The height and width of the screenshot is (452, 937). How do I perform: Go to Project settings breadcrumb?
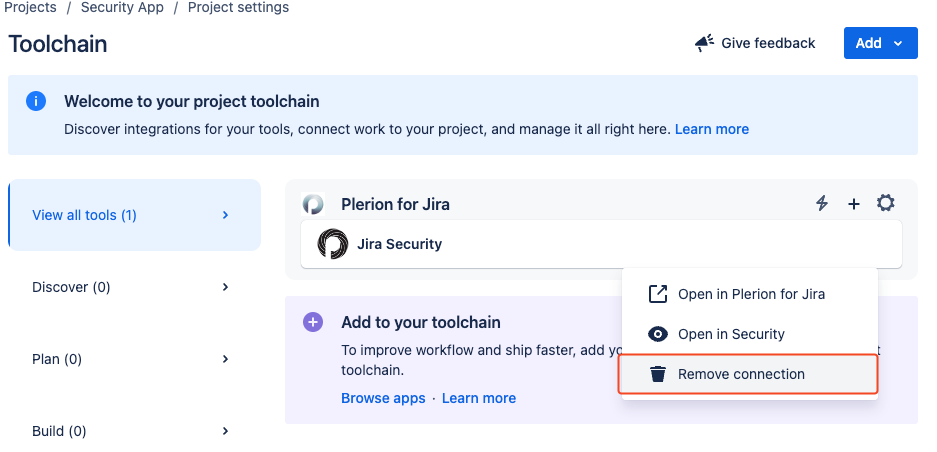pos(238,8)
